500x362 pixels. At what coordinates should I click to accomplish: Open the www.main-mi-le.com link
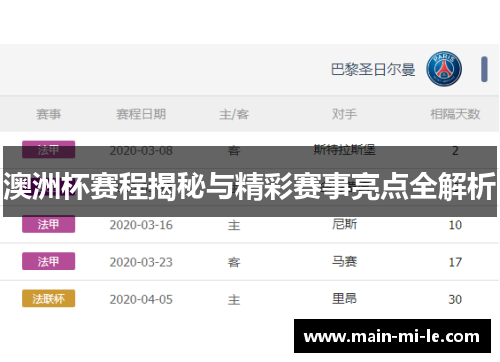tap(392, 336)
